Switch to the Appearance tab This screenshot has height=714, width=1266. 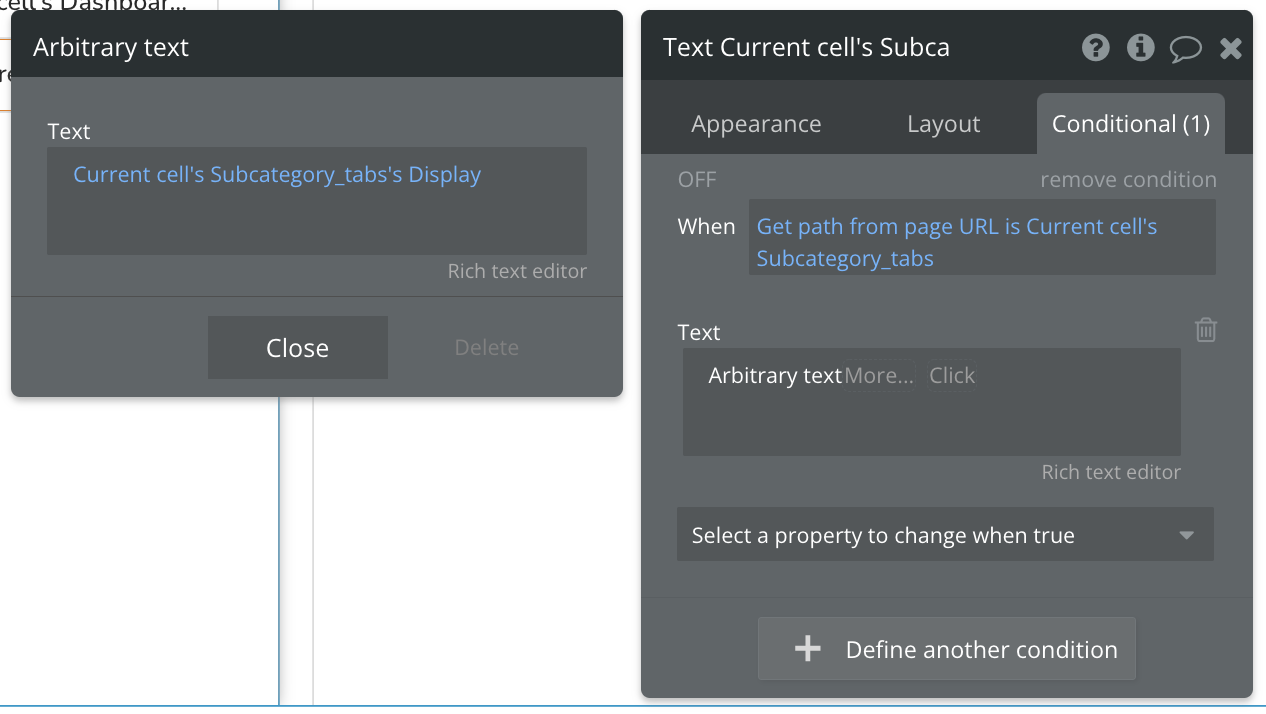point(756,124)
